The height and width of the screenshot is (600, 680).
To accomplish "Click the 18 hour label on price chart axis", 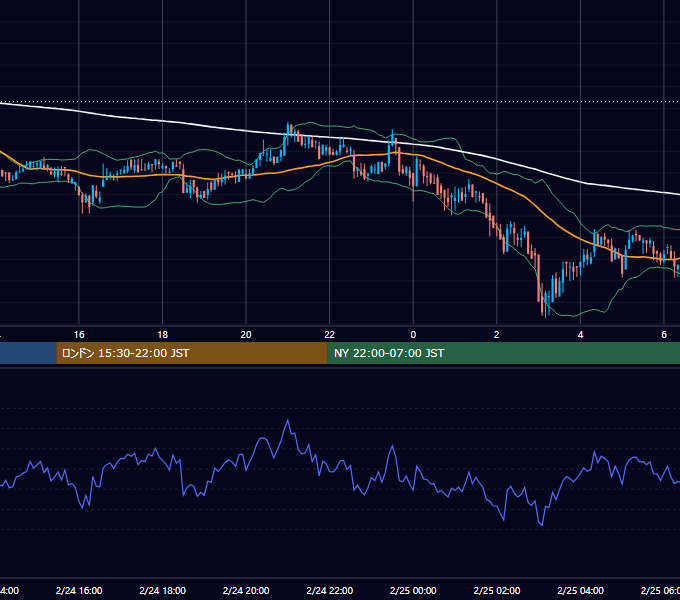I will (163, 334).
